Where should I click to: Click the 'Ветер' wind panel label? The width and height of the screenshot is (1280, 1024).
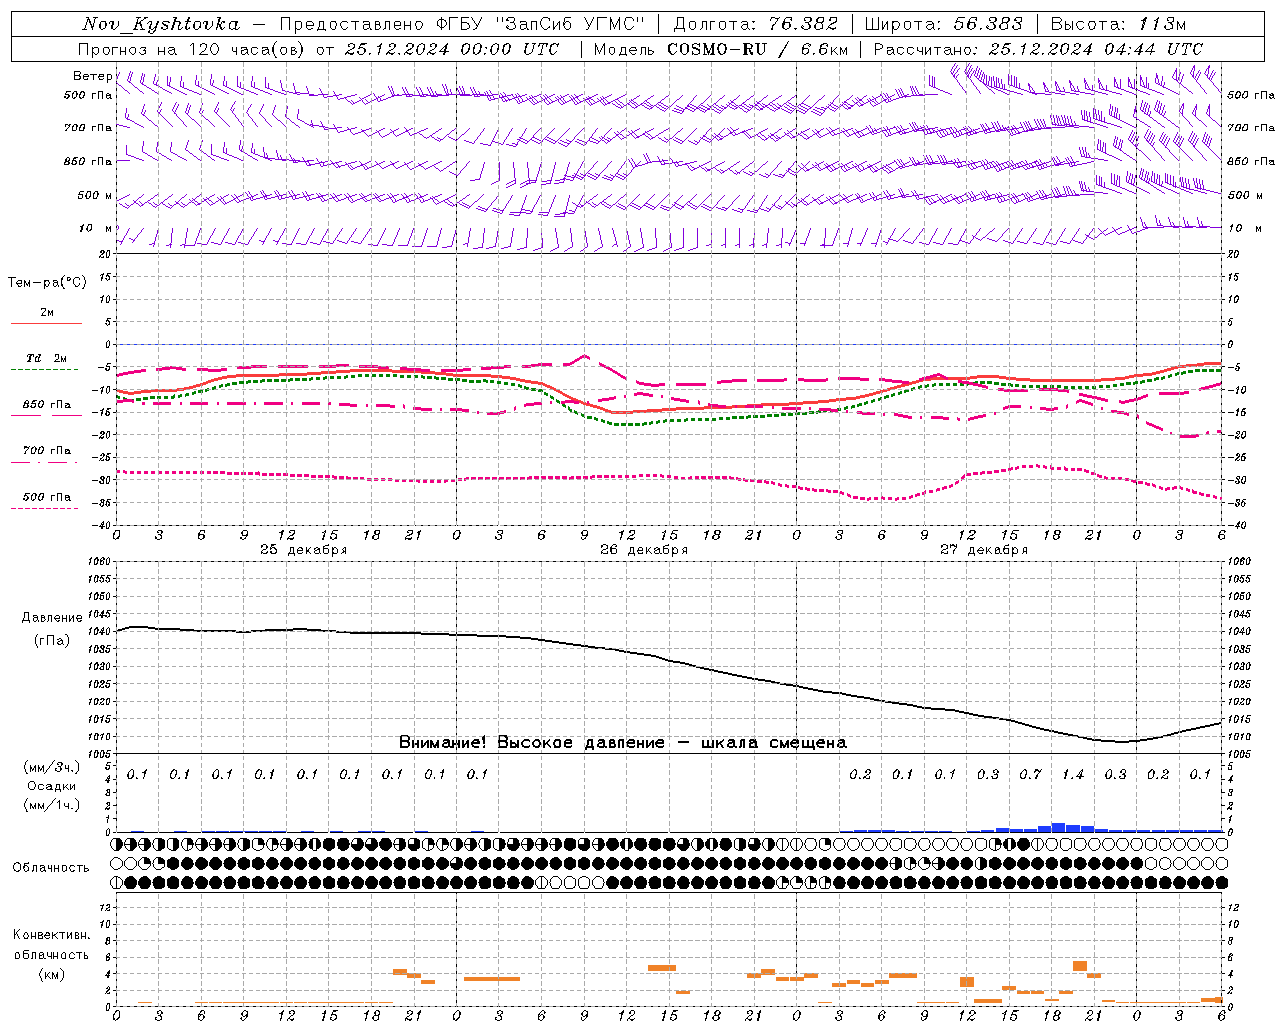tap(92, 76)
